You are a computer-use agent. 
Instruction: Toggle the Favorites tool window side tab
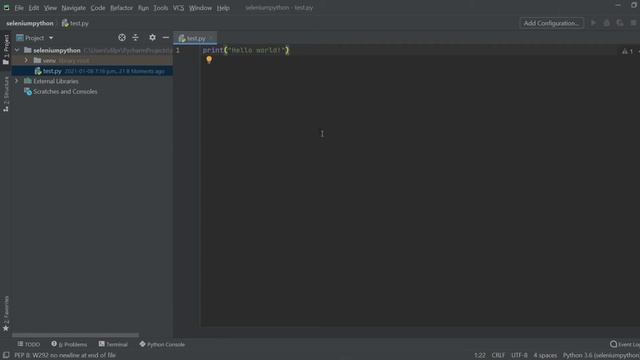(x=6, y=313)
